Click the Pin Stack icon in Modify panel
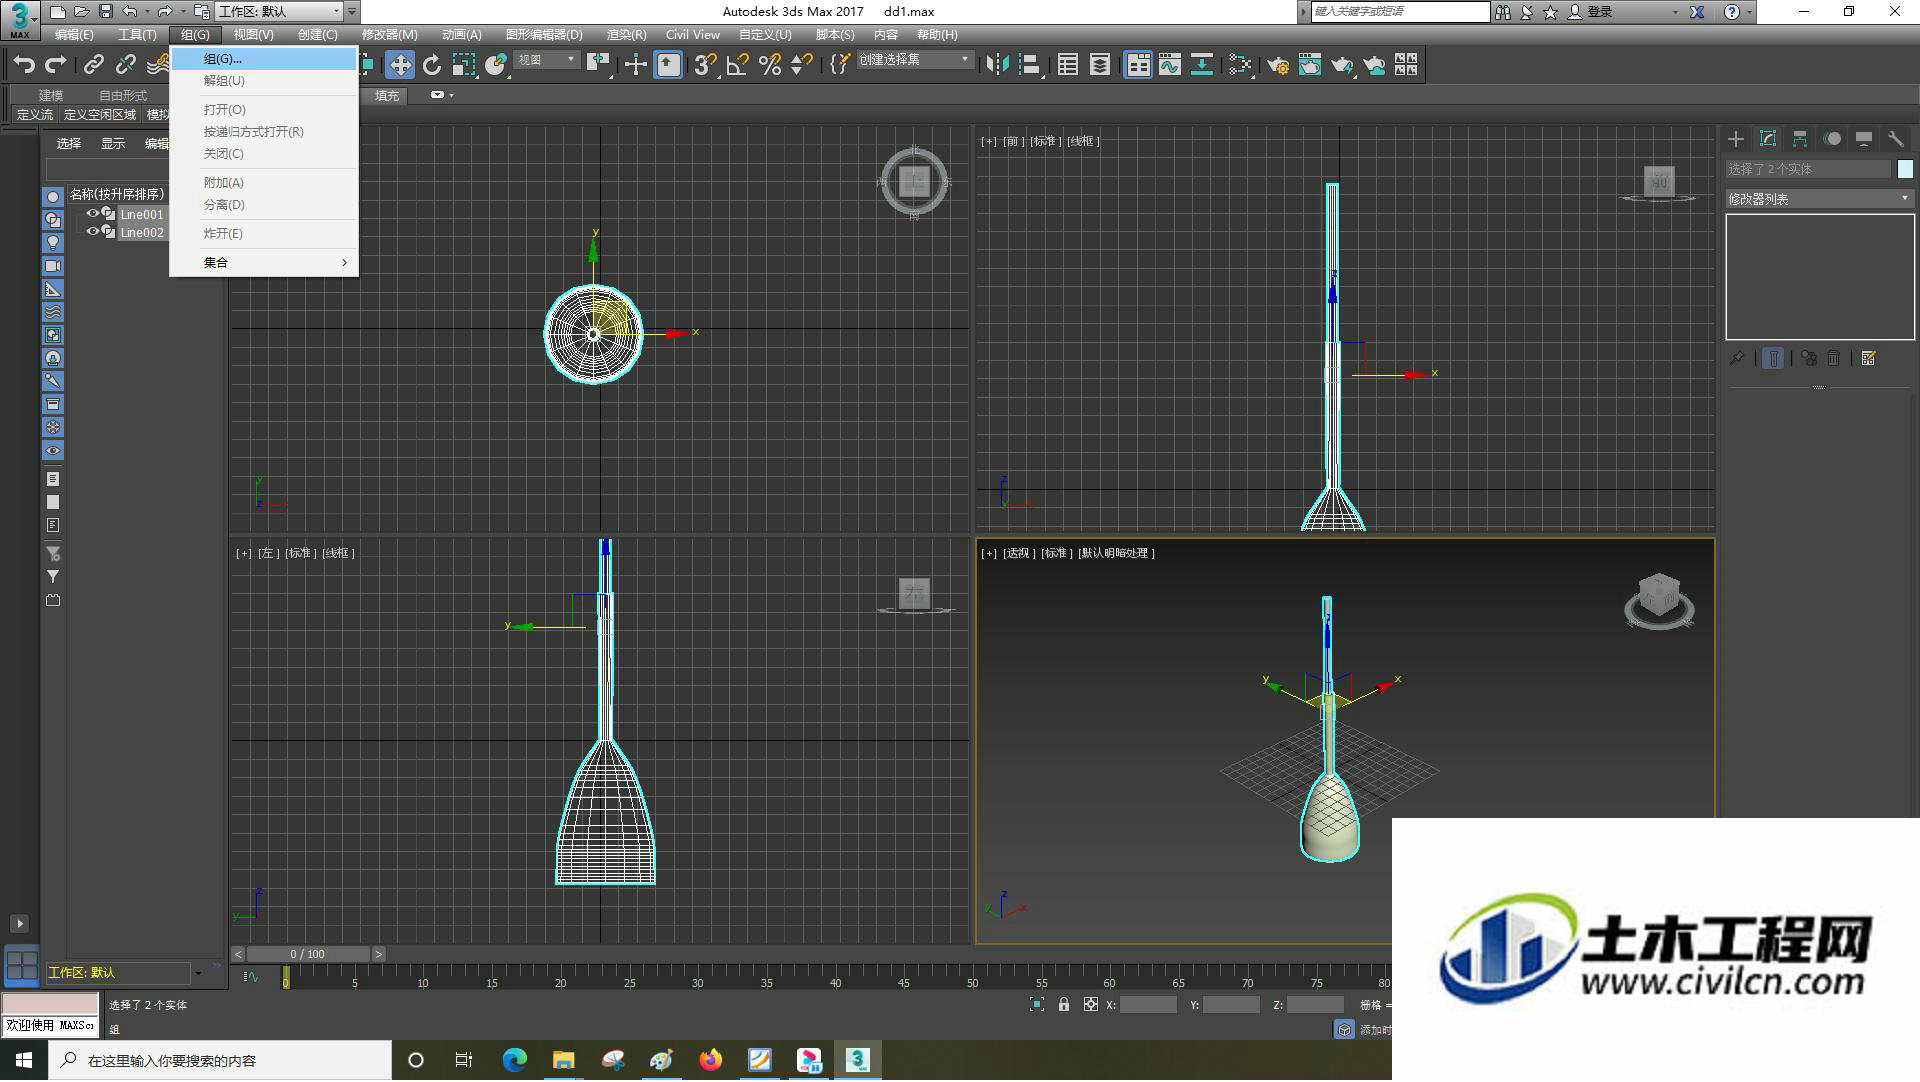Screen dimensions: 1920x1082 tap(1738, 358)
